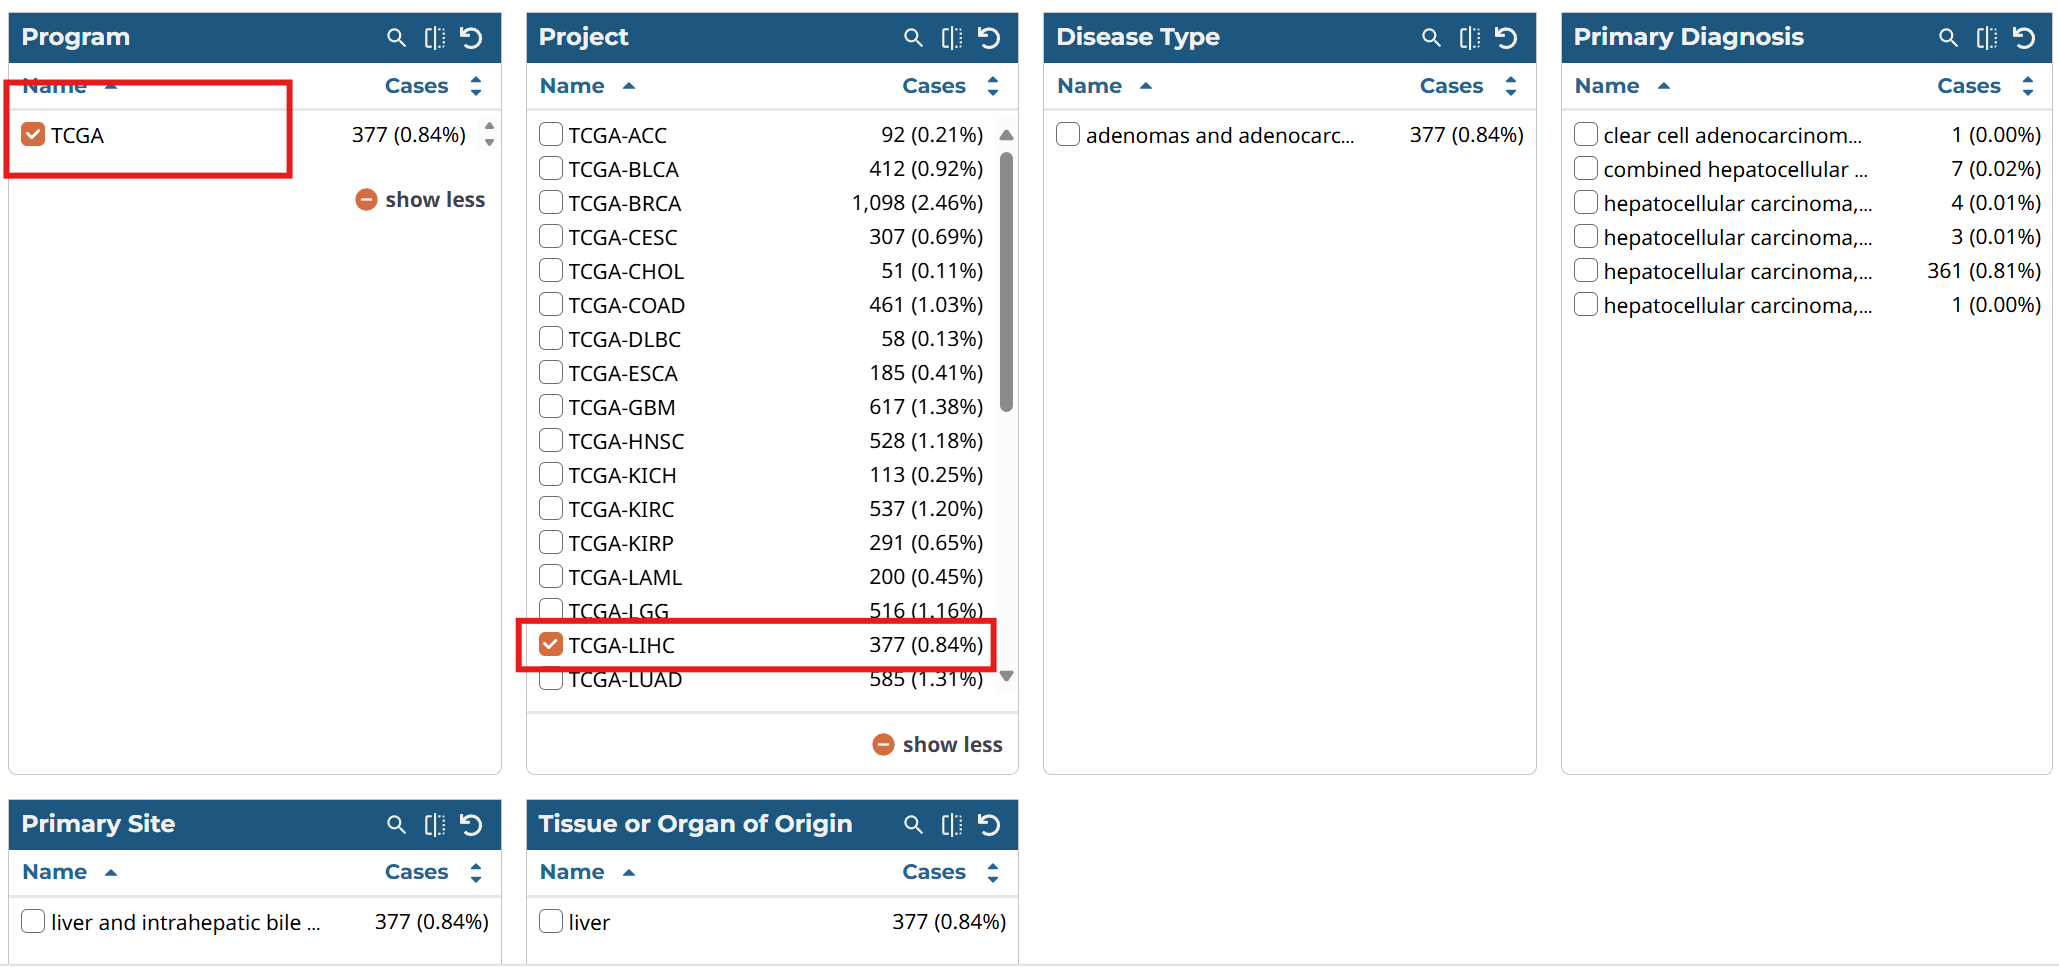
Task: Open search in the Disease Type panel
Action: [1431, 38]
